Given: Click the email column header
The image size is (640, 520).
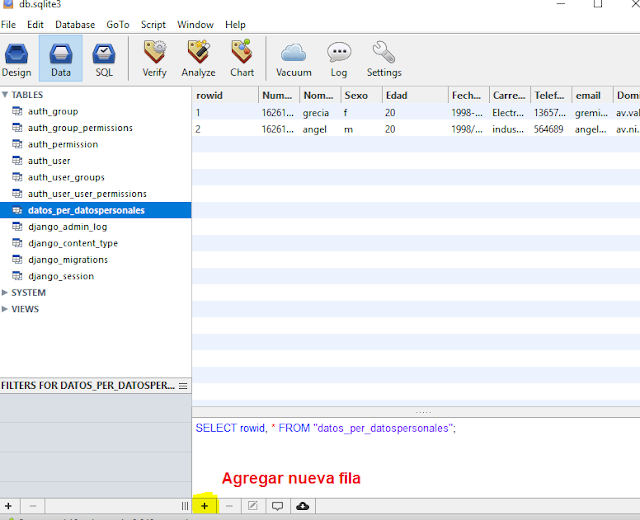Looking at the screenshot, I should point(592,95).
